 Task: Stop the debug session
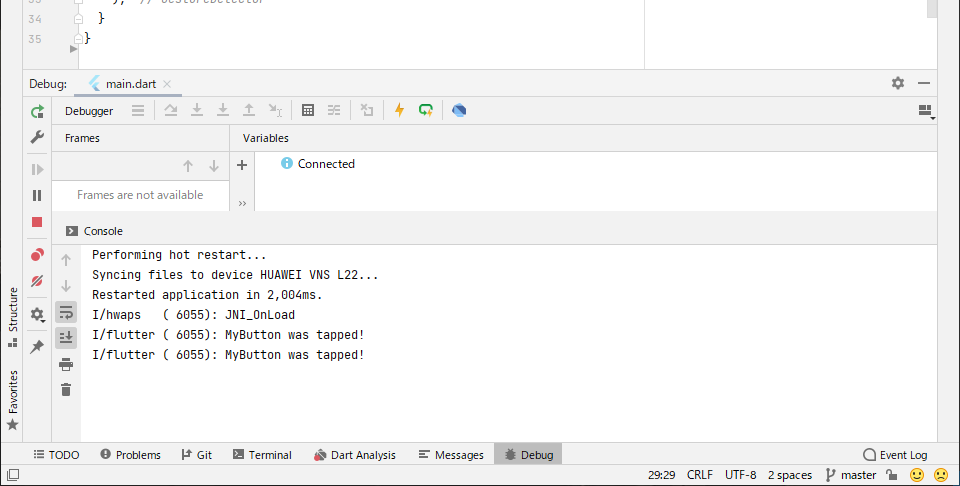click(x=37, y=222)
